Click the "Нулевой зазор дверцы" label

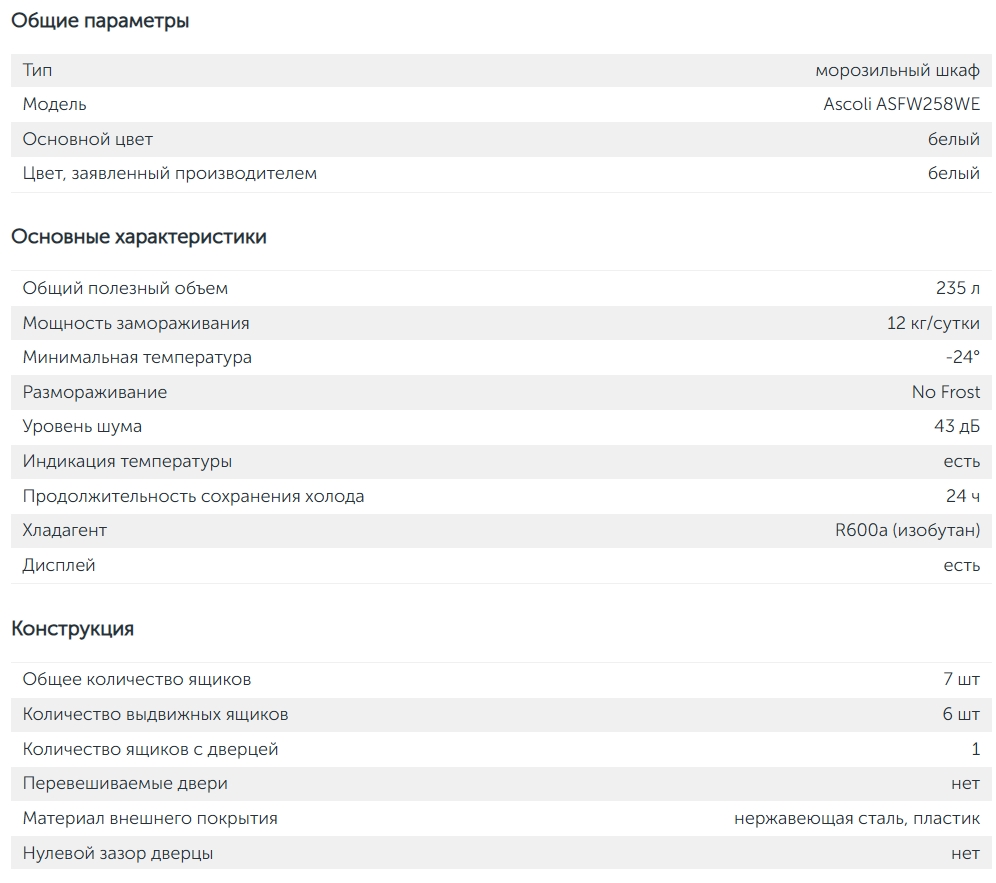tap(118, 853)
